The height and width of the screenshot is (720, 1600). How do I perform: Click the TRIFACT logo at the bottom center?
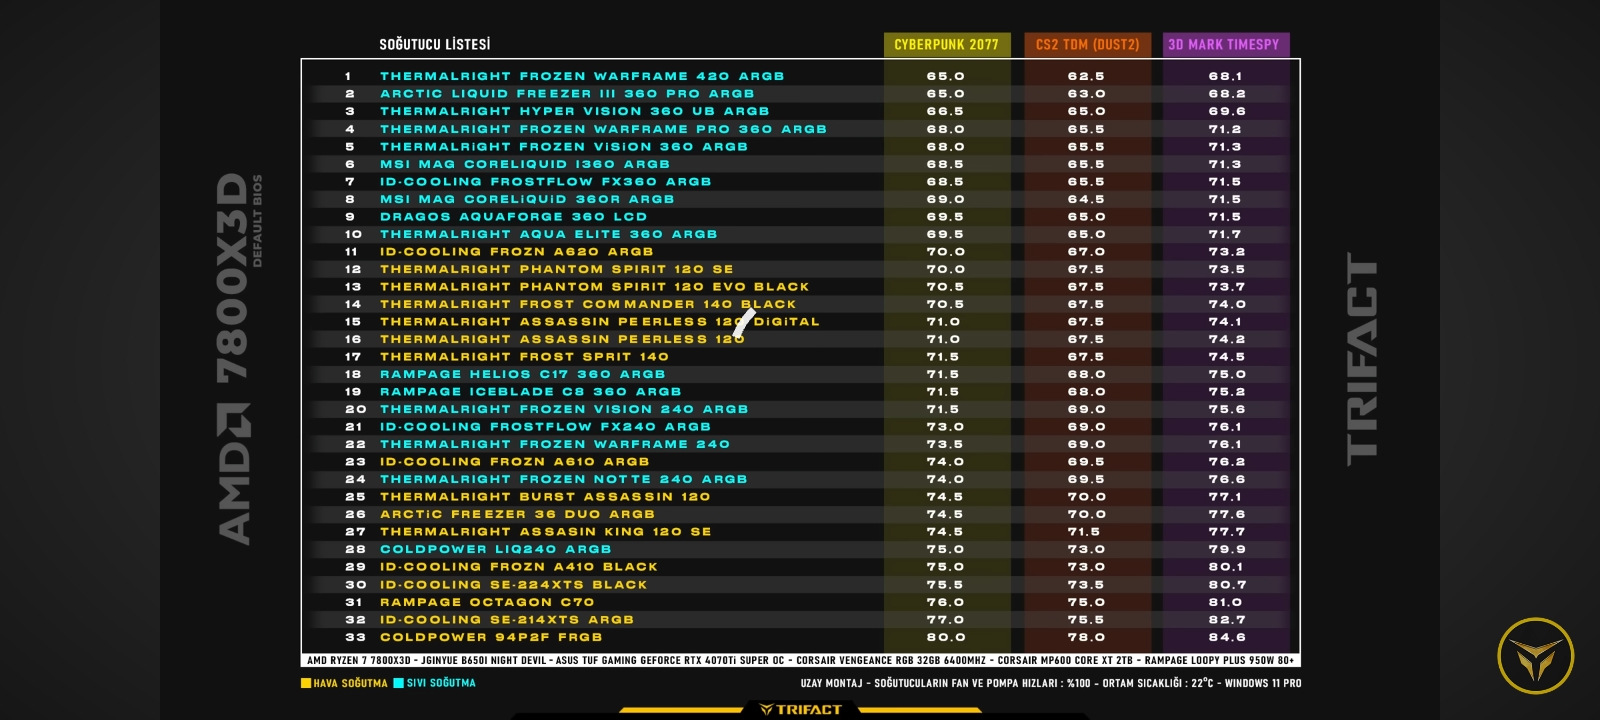801,710
